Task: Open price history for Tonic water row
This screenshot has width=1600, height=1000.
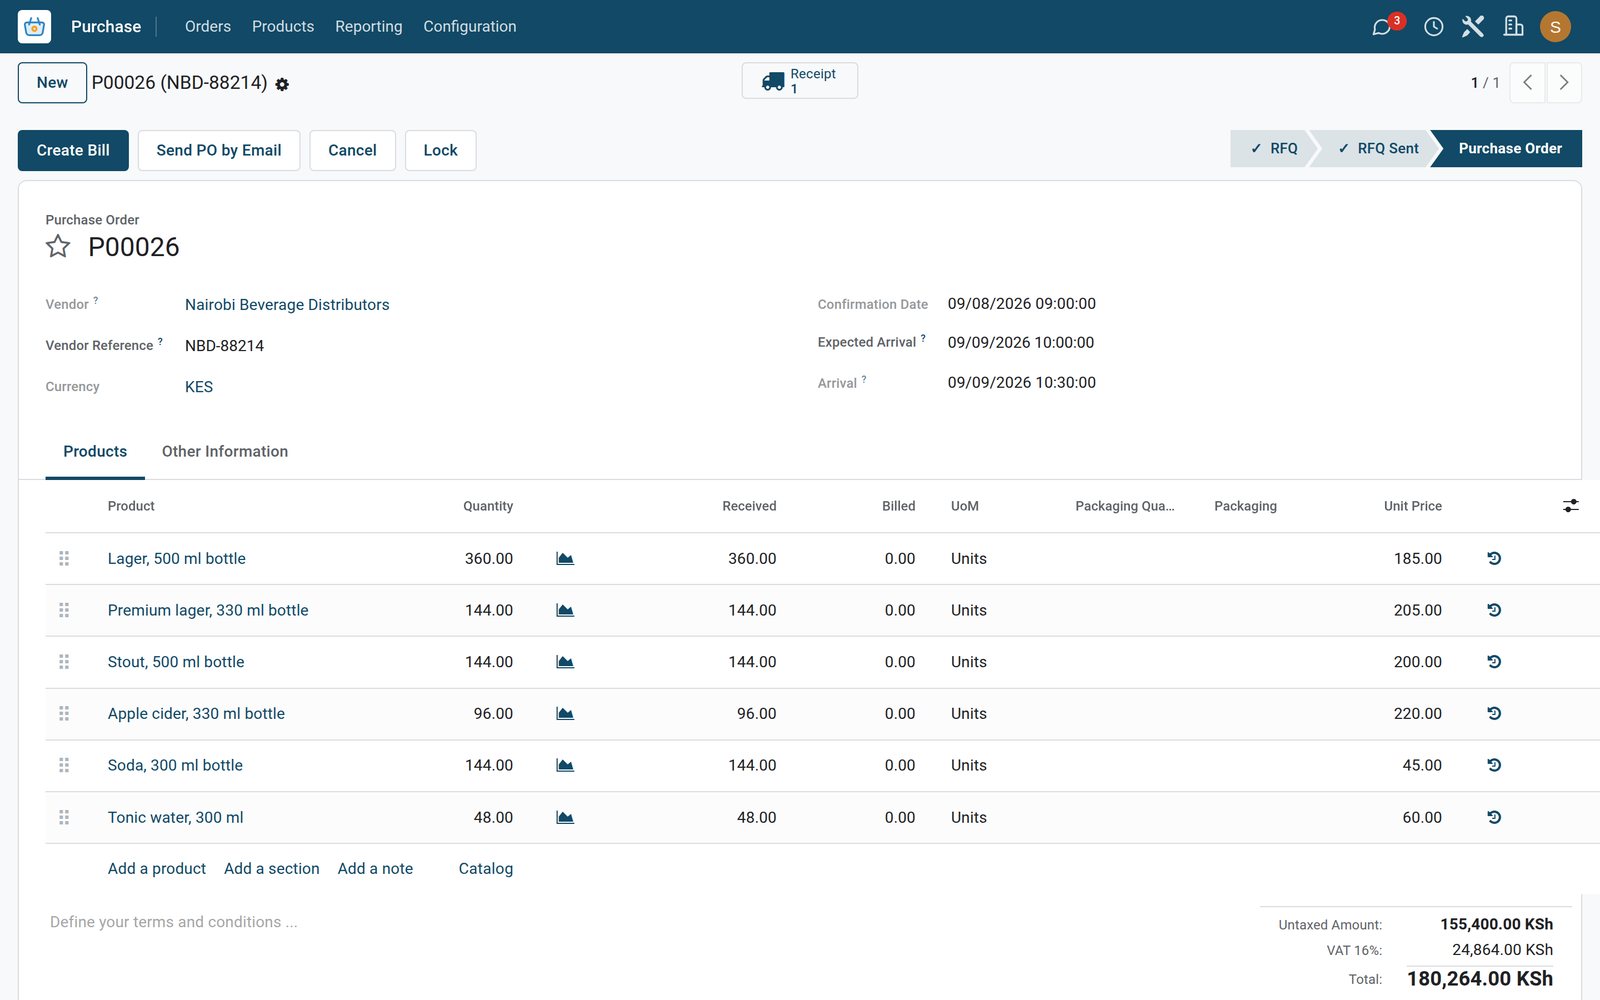Action: pos(1494,817)
